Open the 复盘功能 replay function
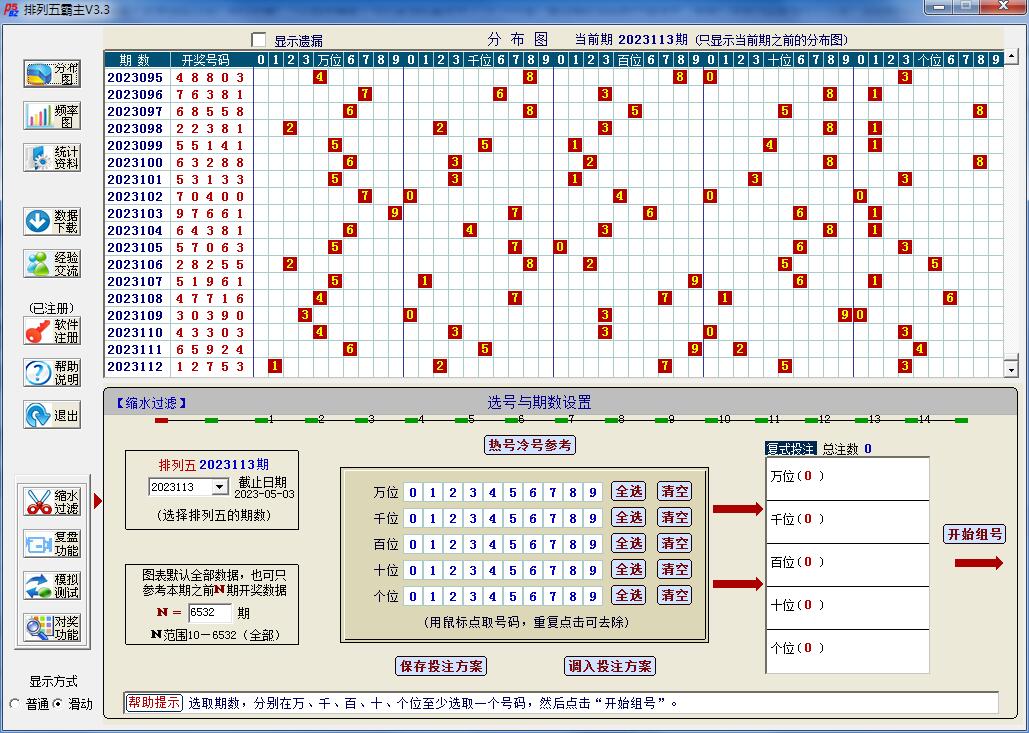 point(50,543)
